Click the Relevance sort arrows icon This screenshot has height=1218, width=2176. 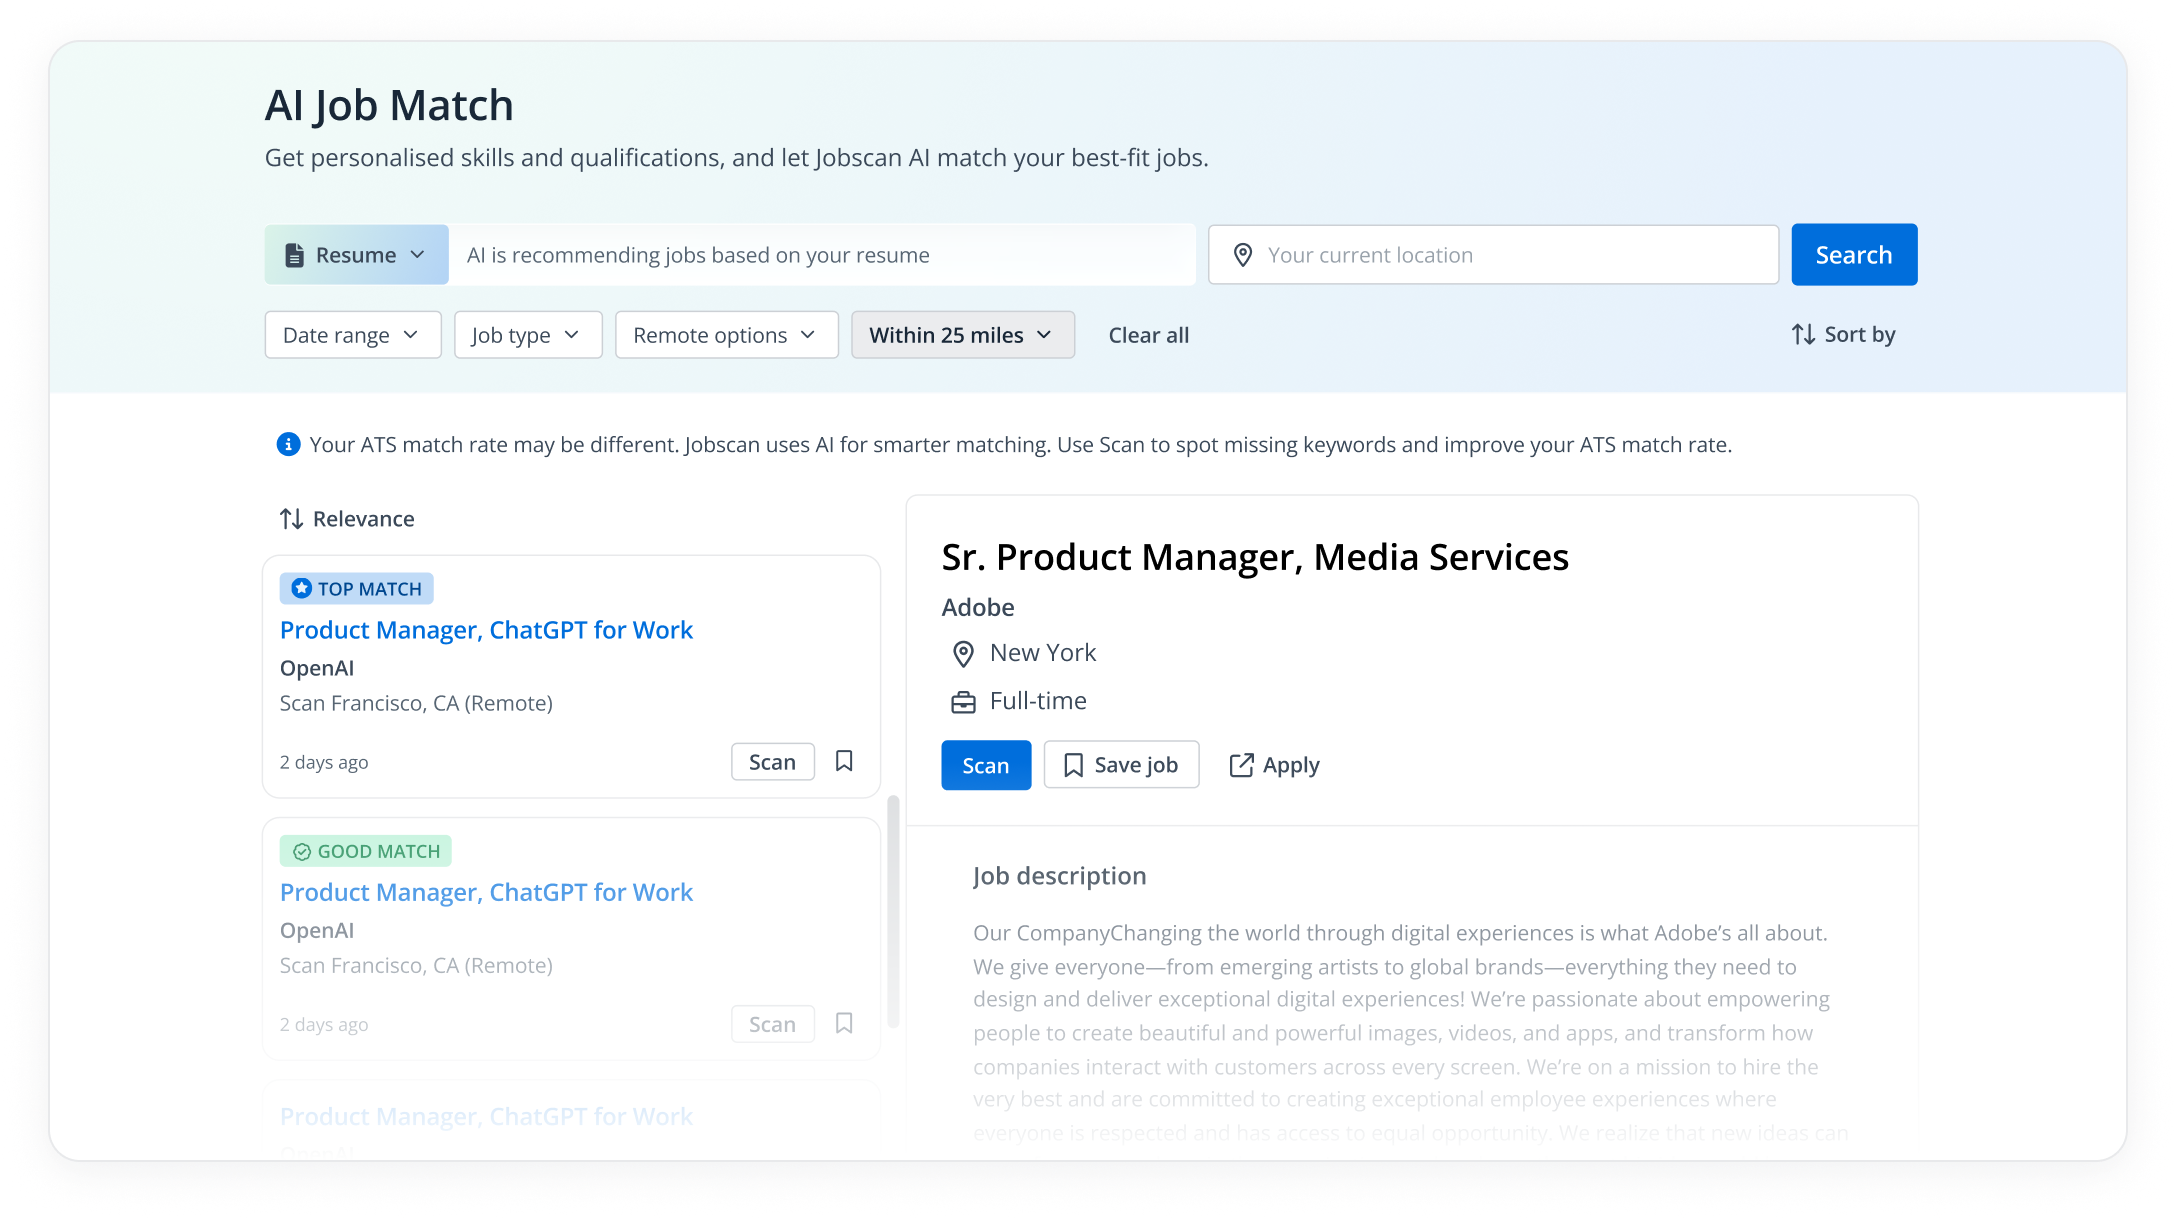291,519
